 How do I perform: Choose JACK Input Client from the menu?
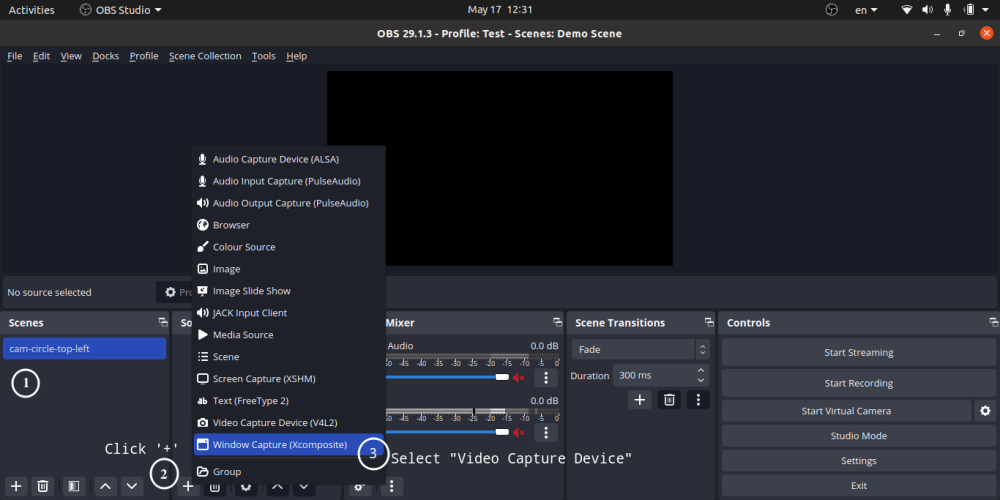(x=289, y=313)
